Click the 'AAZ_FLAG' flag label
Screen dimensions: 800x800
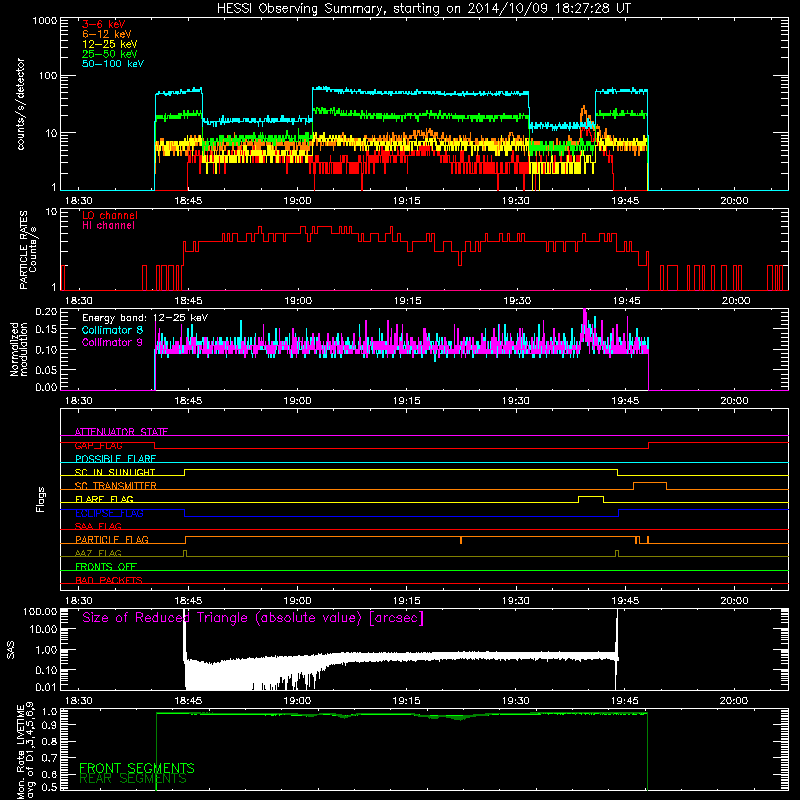point(98,553)
